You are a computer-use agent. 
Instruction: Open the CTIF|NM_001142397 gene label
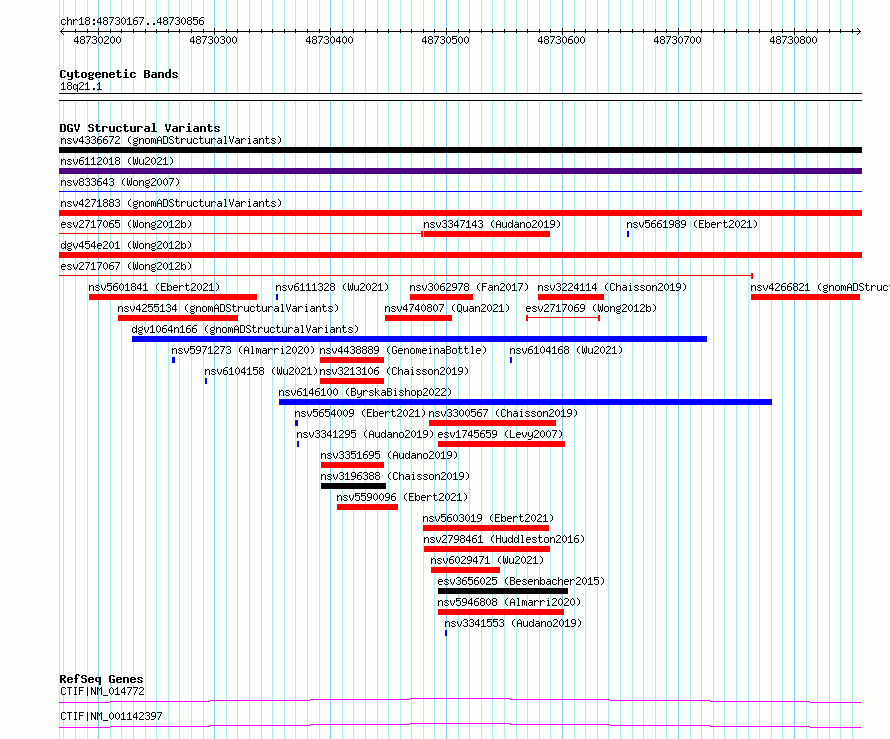(111, 716)
